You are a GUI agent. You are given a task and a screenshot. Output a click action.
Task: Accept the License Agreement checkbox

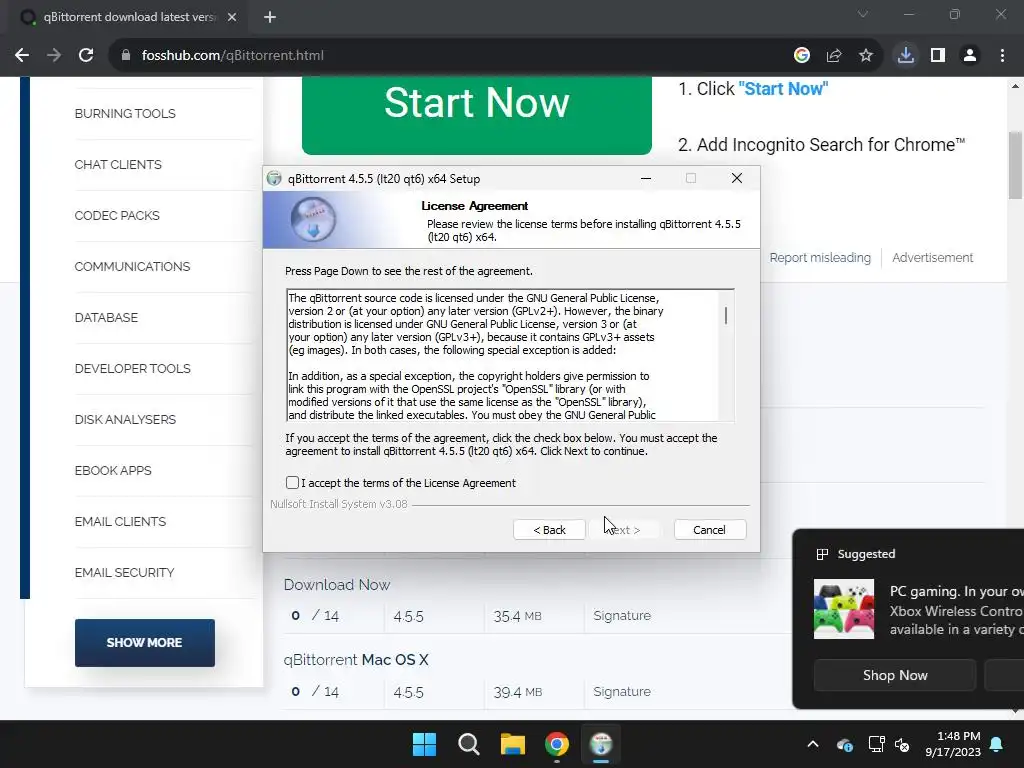pyautogui.click(x=293, y=483)
